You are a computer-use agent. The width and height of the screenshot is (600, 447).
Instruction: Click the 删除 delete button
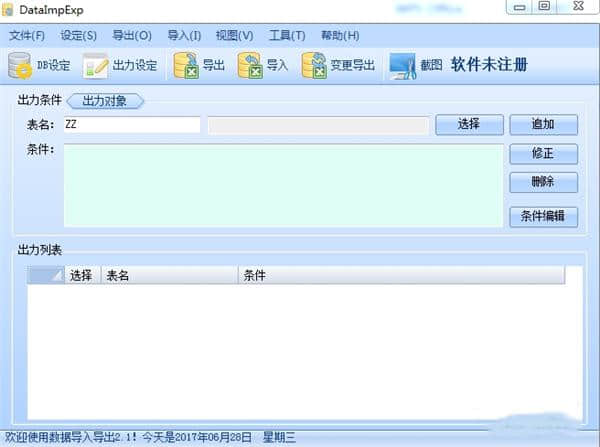(543, 182)
